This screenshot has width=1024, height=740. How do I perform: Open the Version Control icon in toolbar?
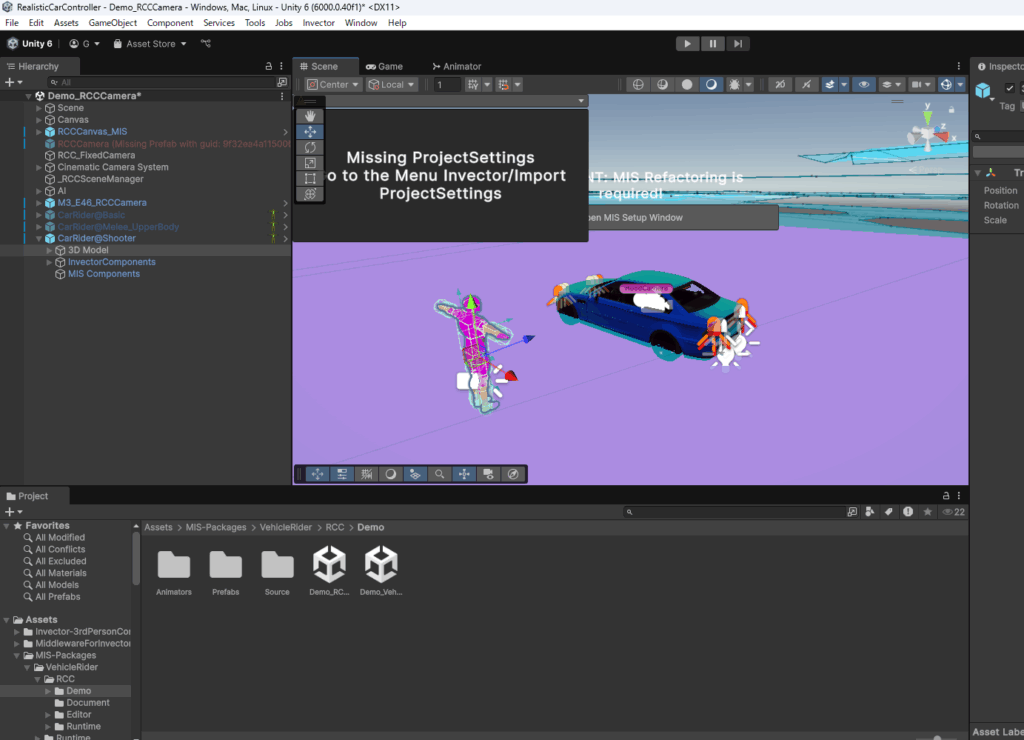pos(206,44)
